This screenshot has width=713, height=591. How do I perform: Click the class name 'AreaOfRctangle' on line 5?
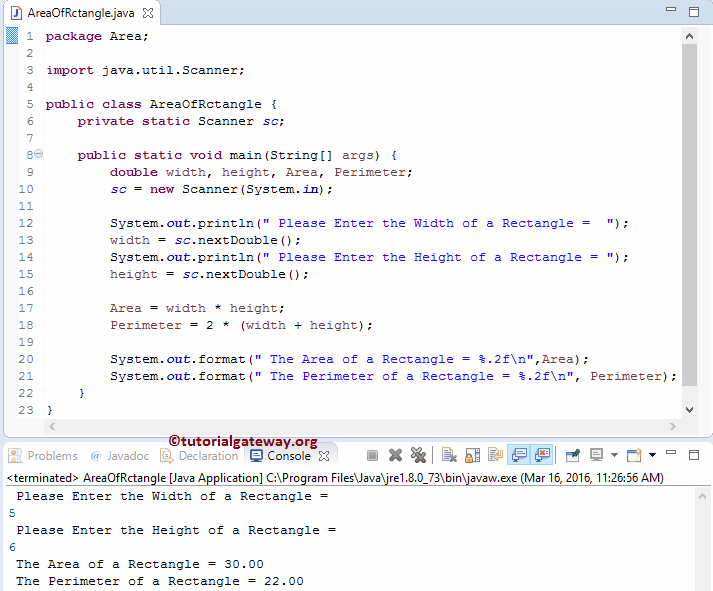(206, 104)
